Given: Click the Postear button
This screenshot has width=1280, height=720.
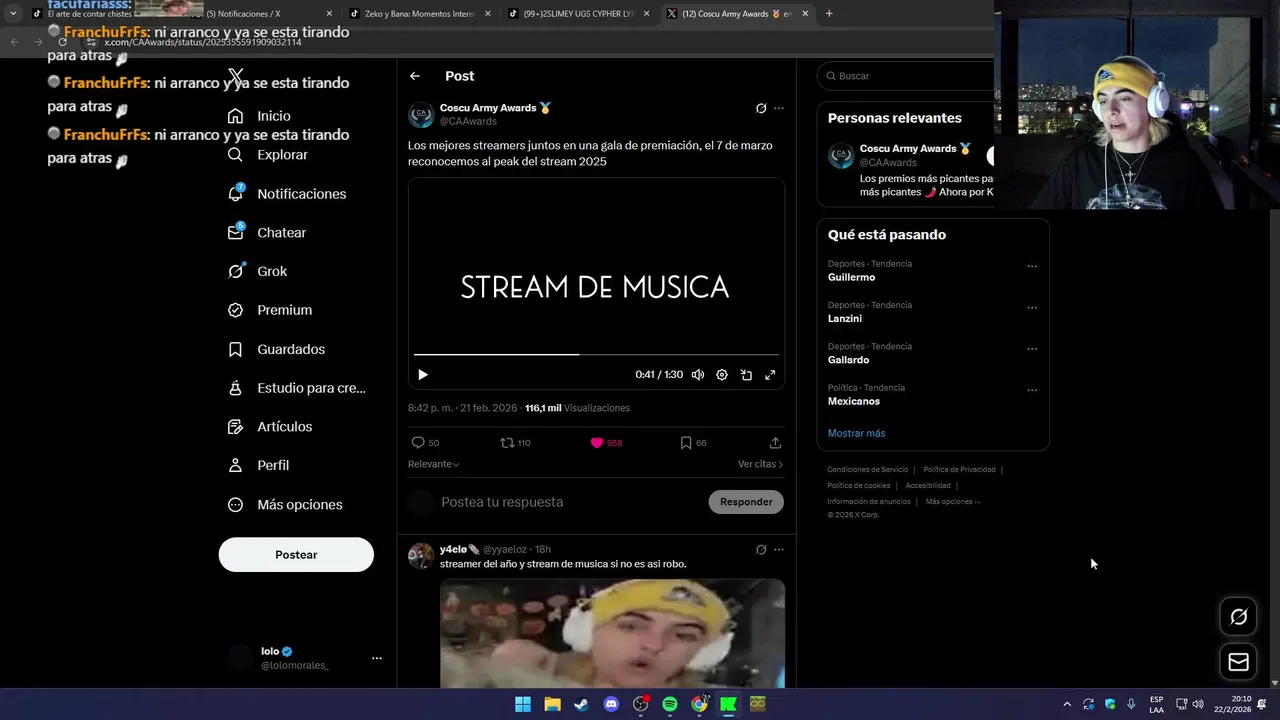Looking at the screenshot, I should 296,555.
